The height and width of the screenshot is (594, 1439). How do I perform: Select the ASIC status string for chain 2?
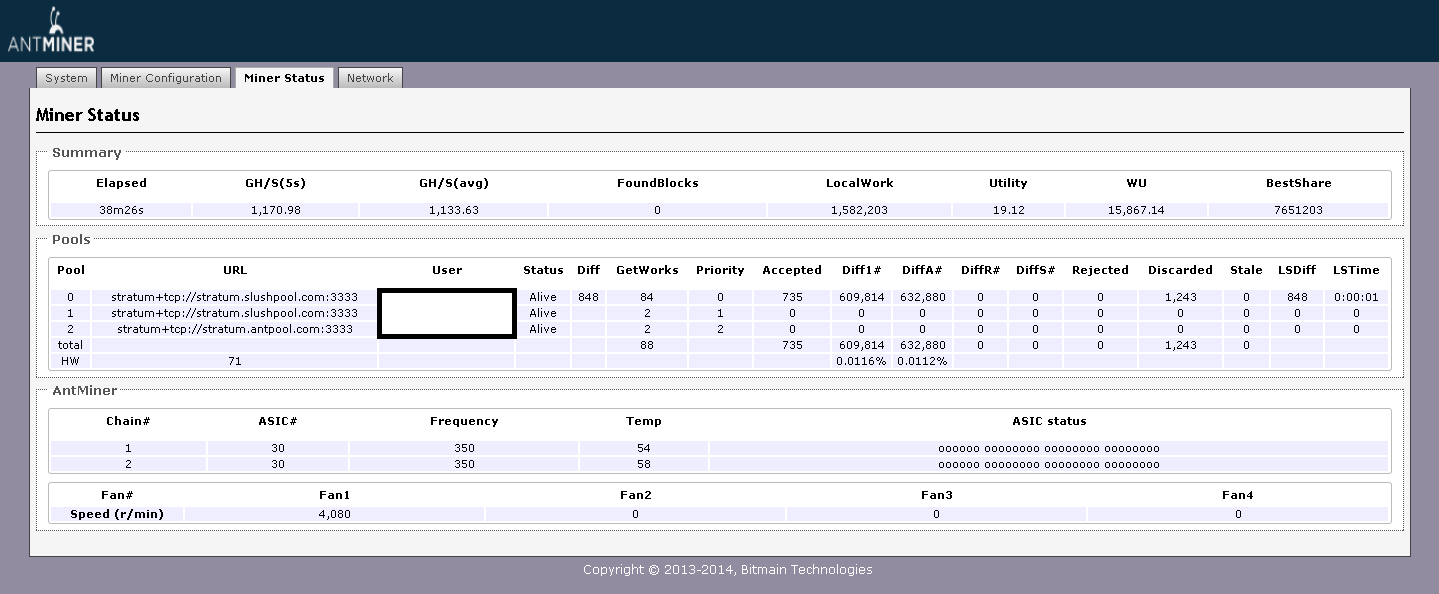[1048, 465]
